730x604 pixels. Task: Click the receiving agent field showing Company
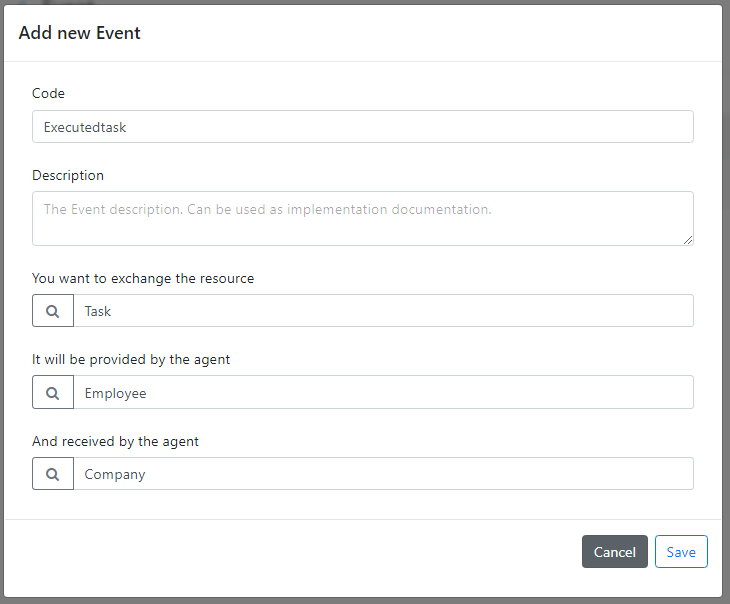pyautogui.click(x=384, y=474)
